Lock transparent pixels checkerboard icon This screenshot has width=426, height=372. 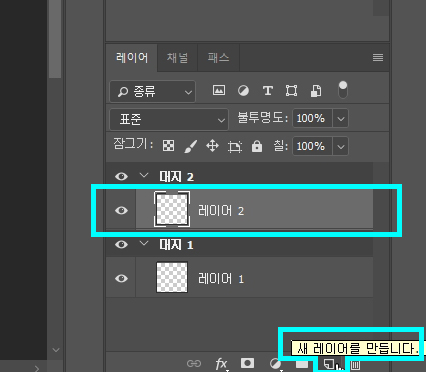[x=168, y=146]
